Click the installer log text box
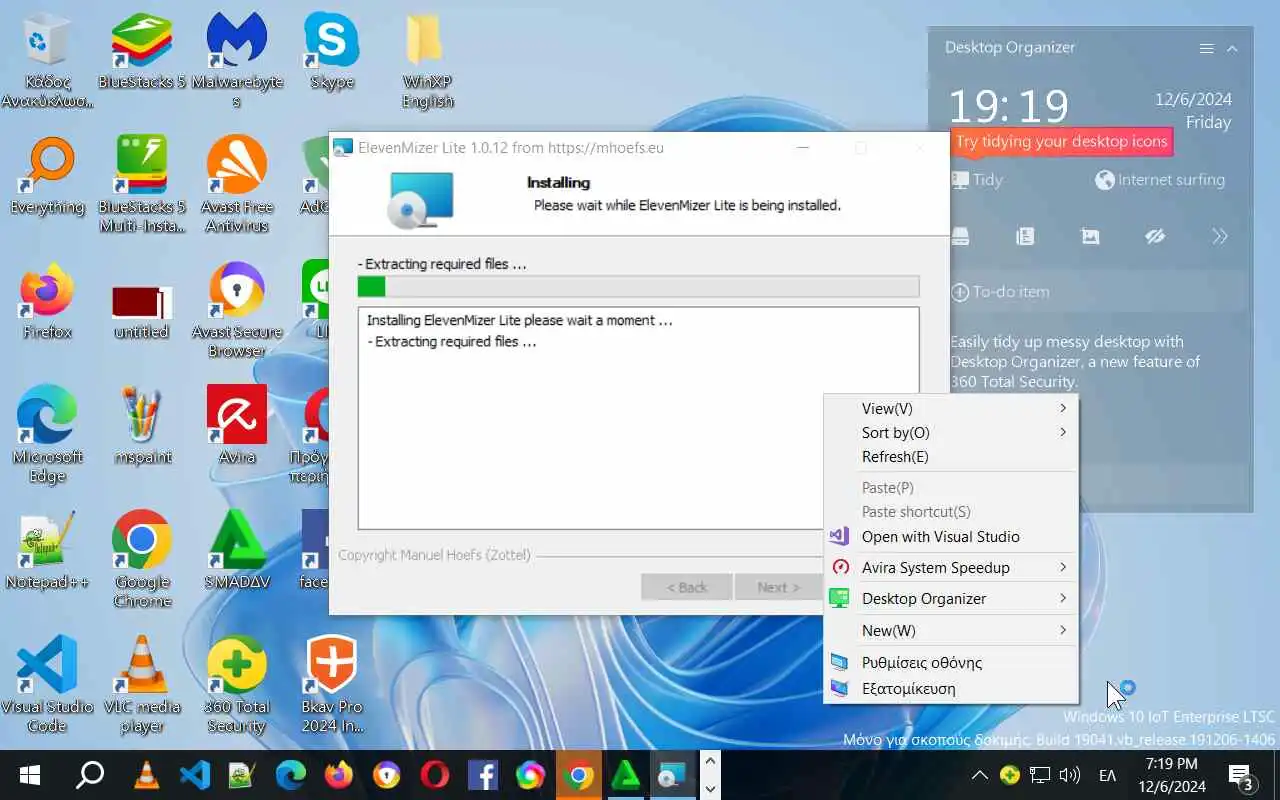The height and width of the screenshot is (800, 1280). 638,418
